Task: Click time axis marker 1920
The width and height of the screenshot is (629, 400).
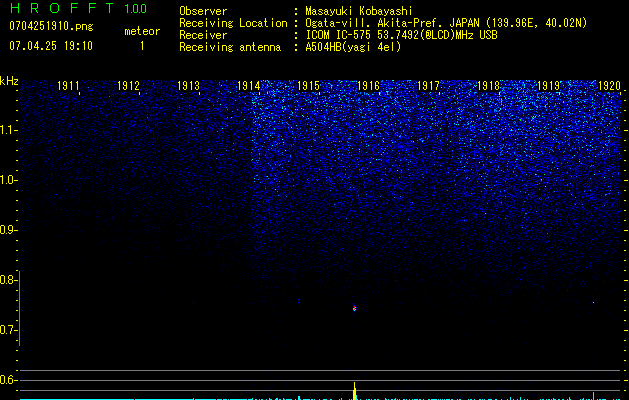Action: [x=609, y=86]
